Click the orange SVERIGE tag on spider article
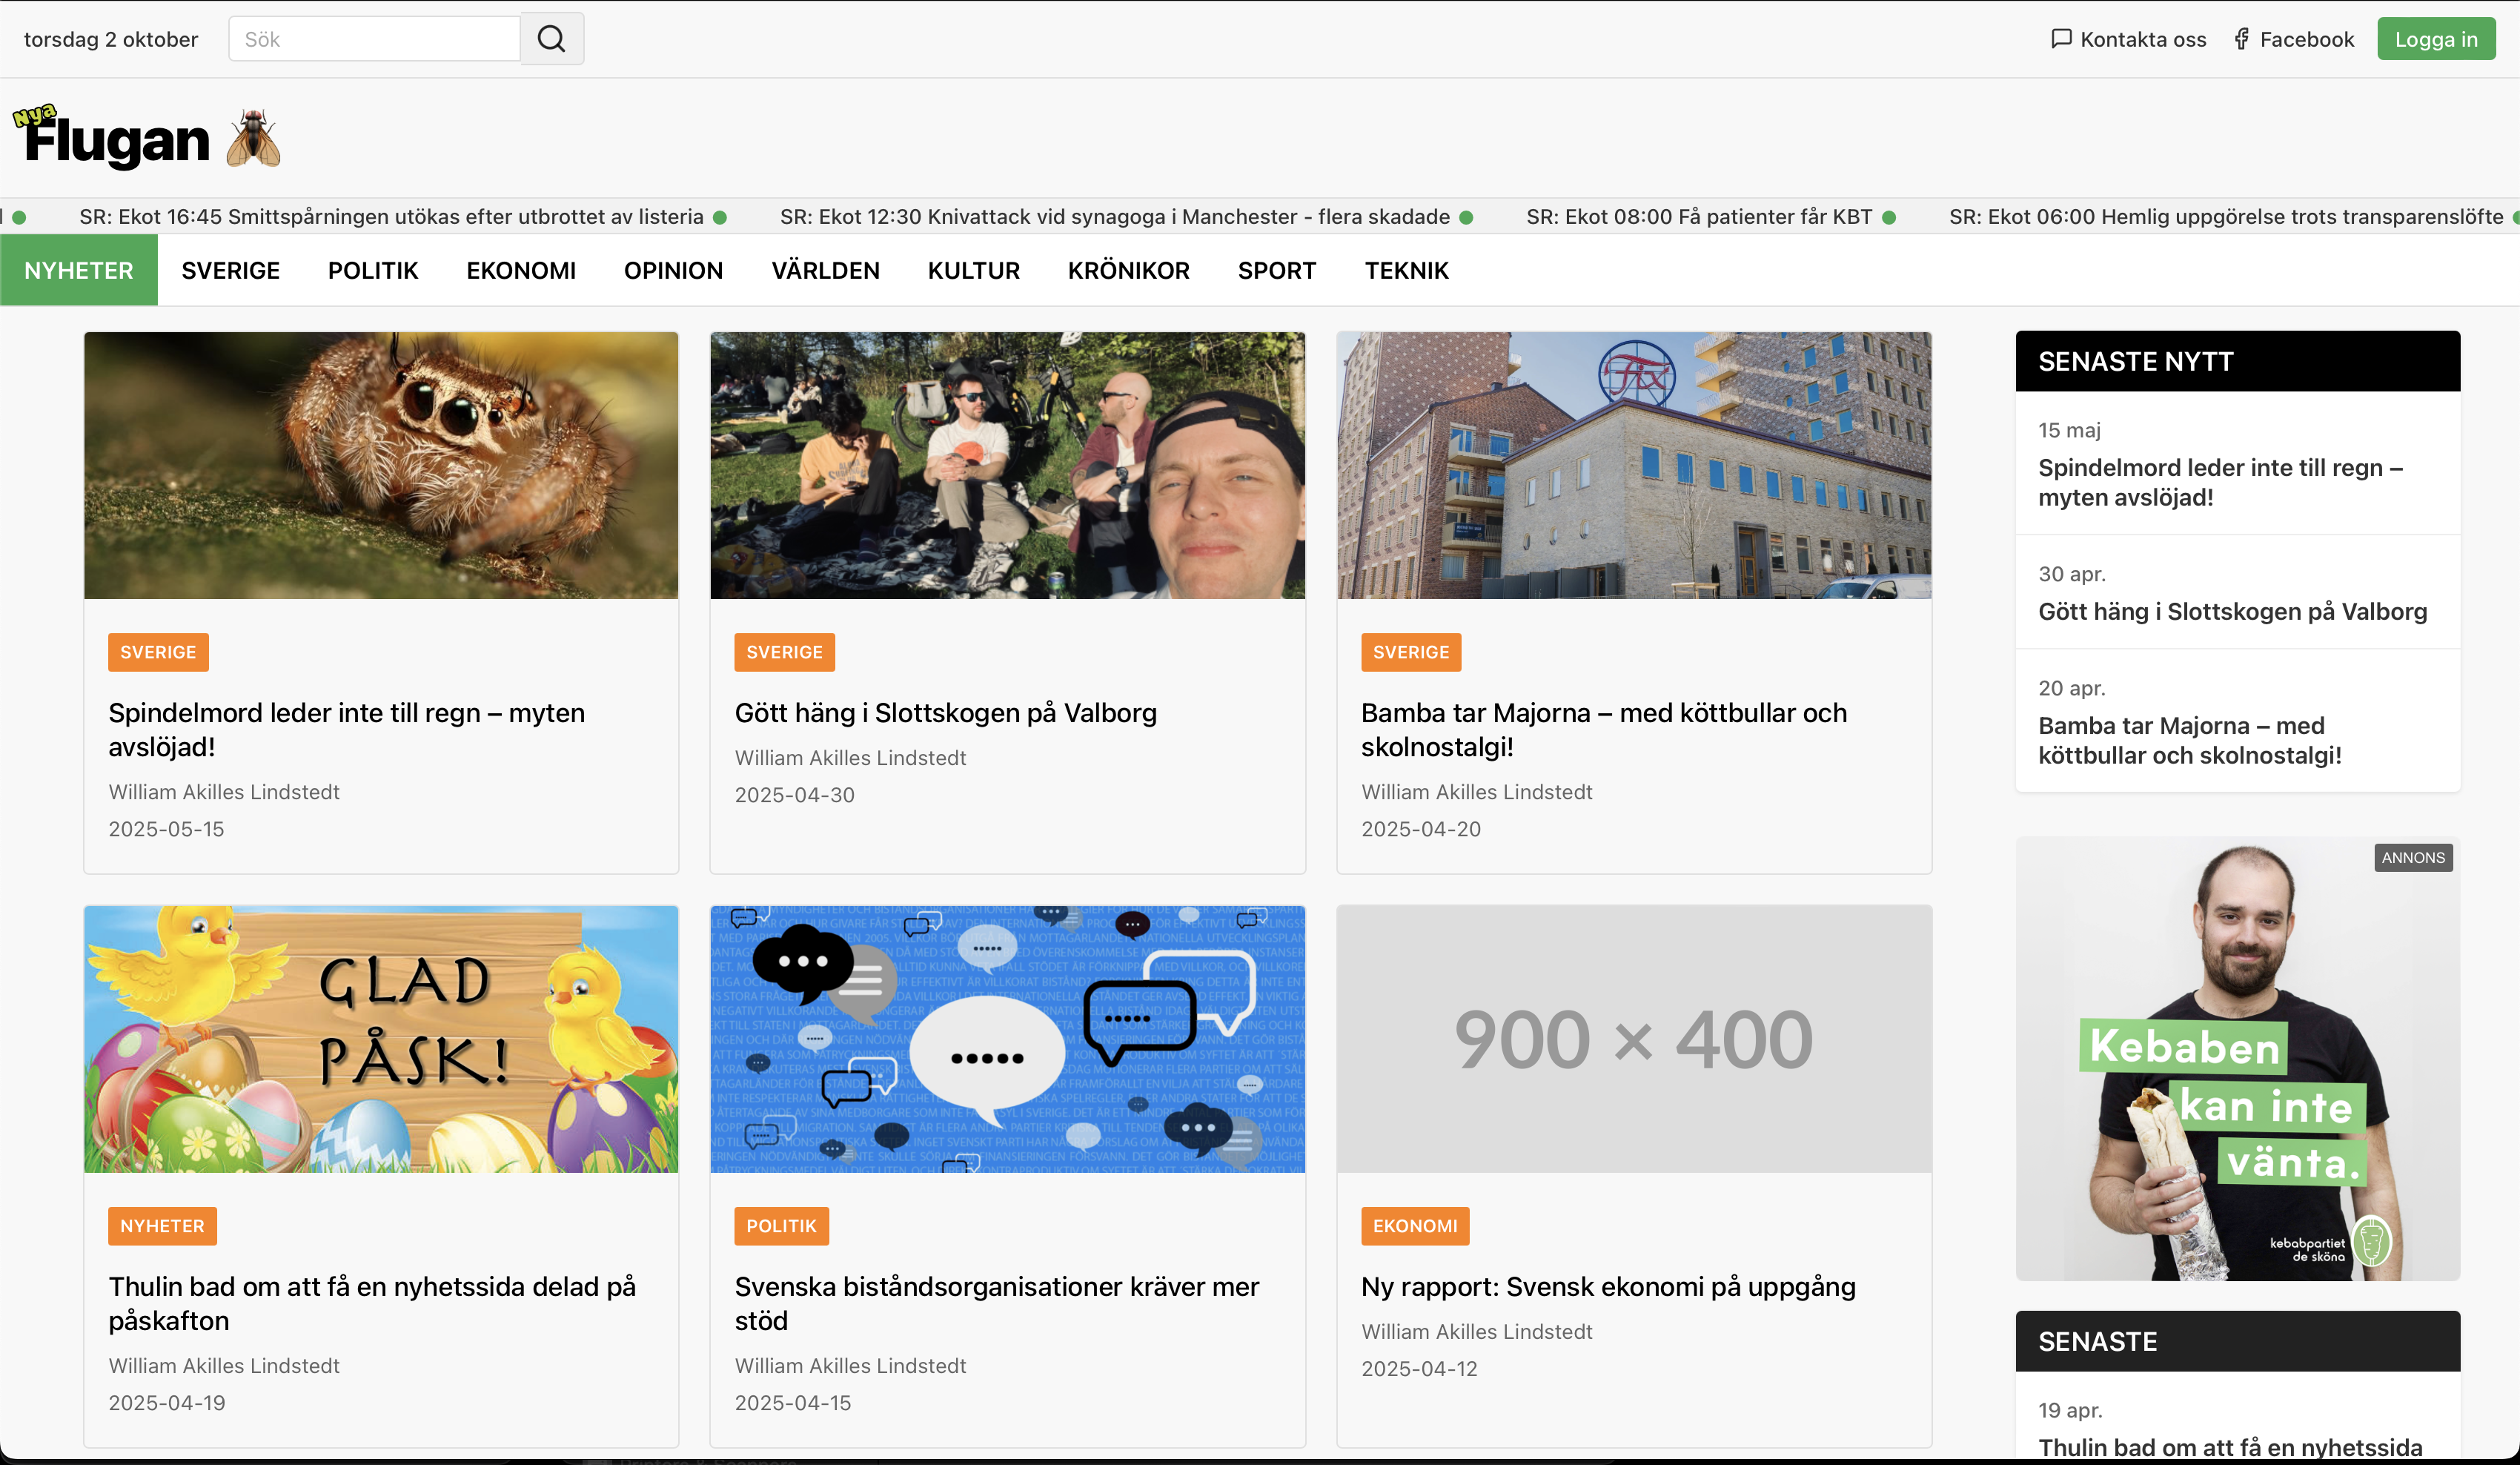 click(158, 652)
